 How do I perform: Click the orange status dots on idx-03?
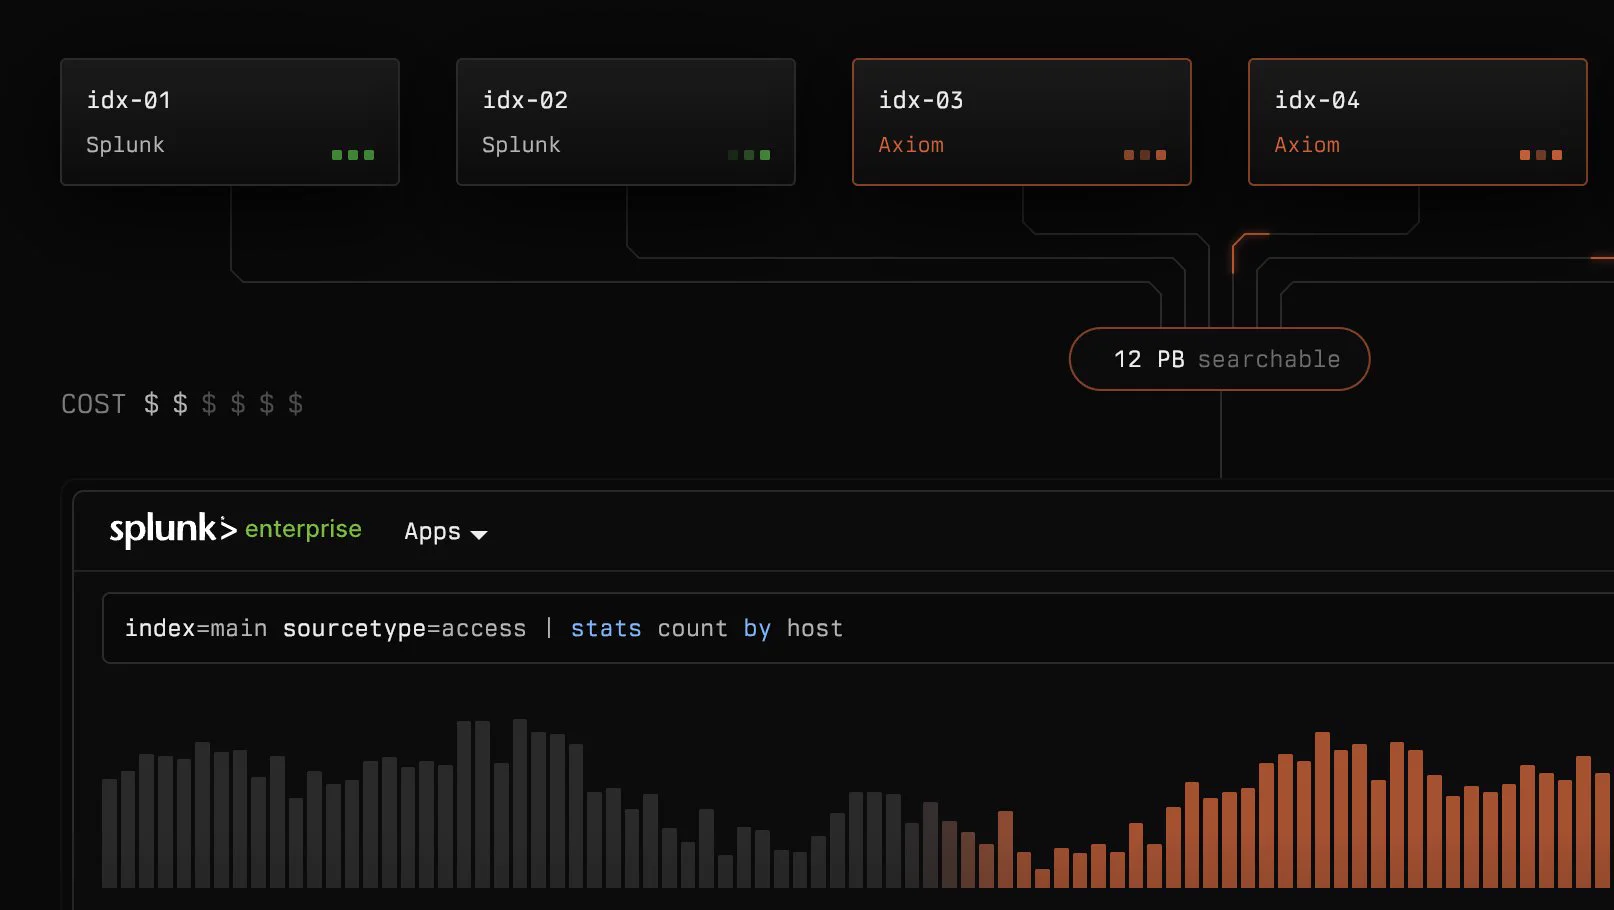(x=1145, y=155)
